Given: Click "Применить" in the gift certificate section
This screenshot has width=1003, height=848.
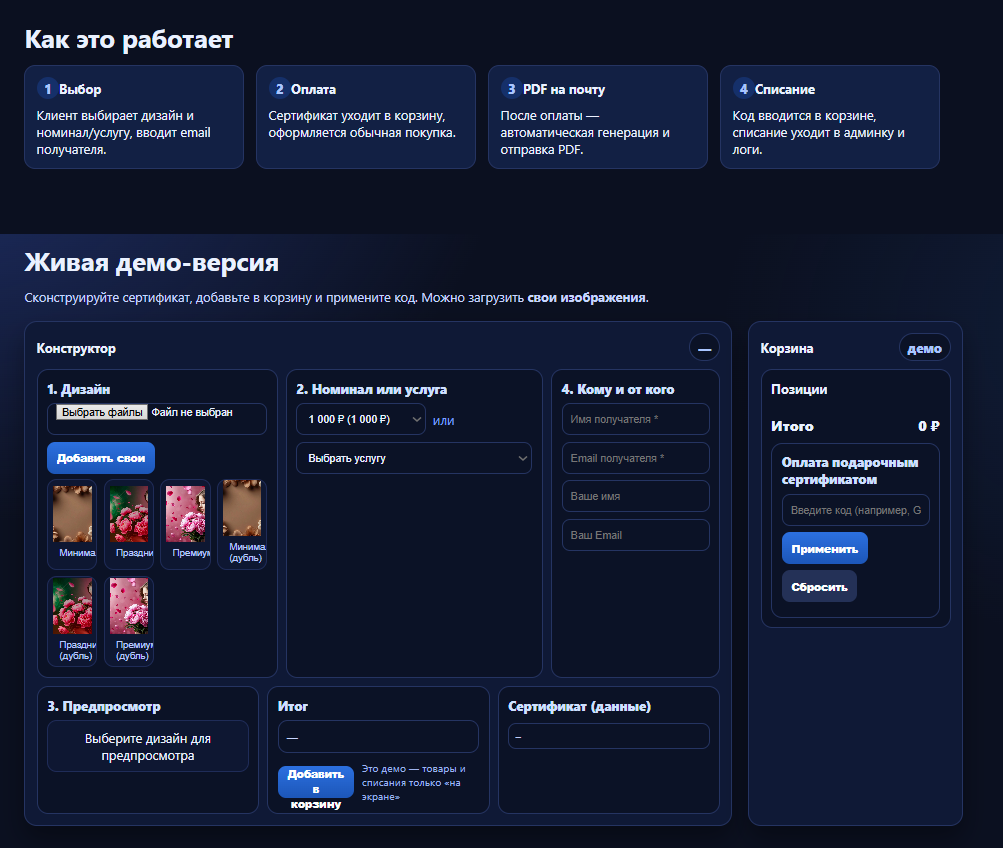Looking at the screenshot, I should (x=824, y=547).
